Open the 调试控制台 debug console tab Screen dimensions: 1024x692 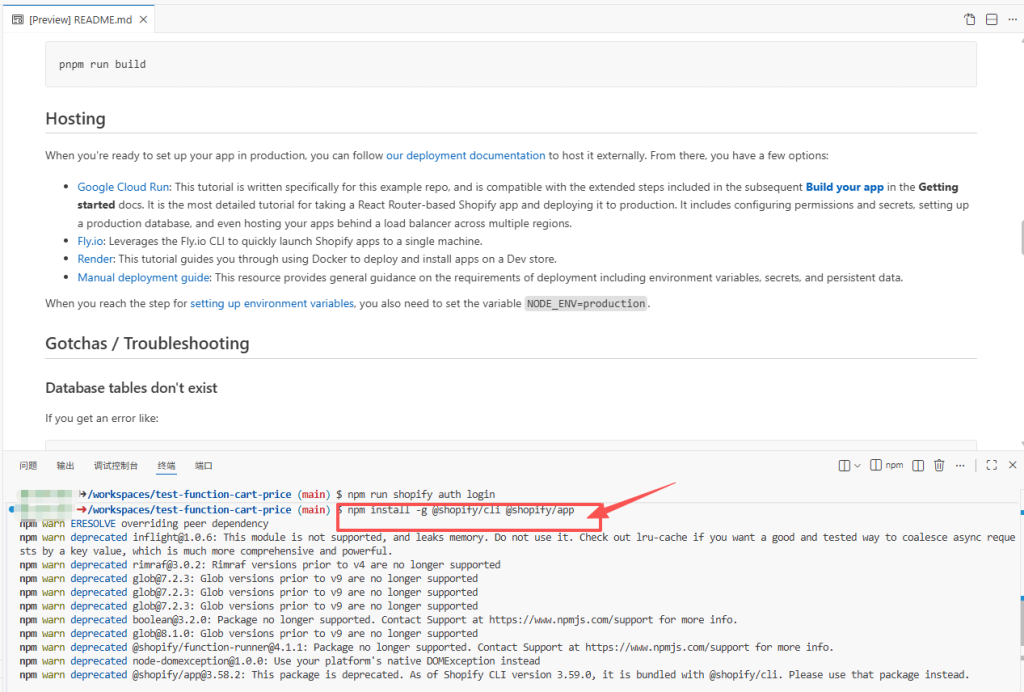(116, 466)
